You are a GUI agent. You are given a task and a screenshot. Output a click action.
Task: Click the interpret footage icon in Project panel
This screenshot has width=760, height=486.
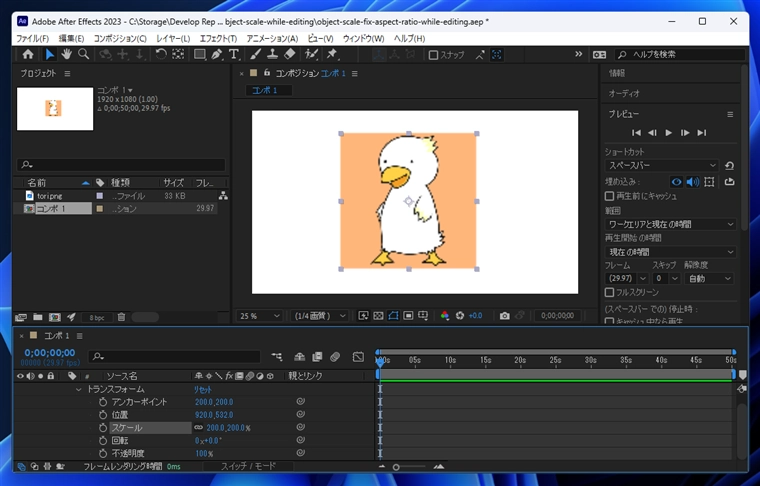(x=20, y=317)
